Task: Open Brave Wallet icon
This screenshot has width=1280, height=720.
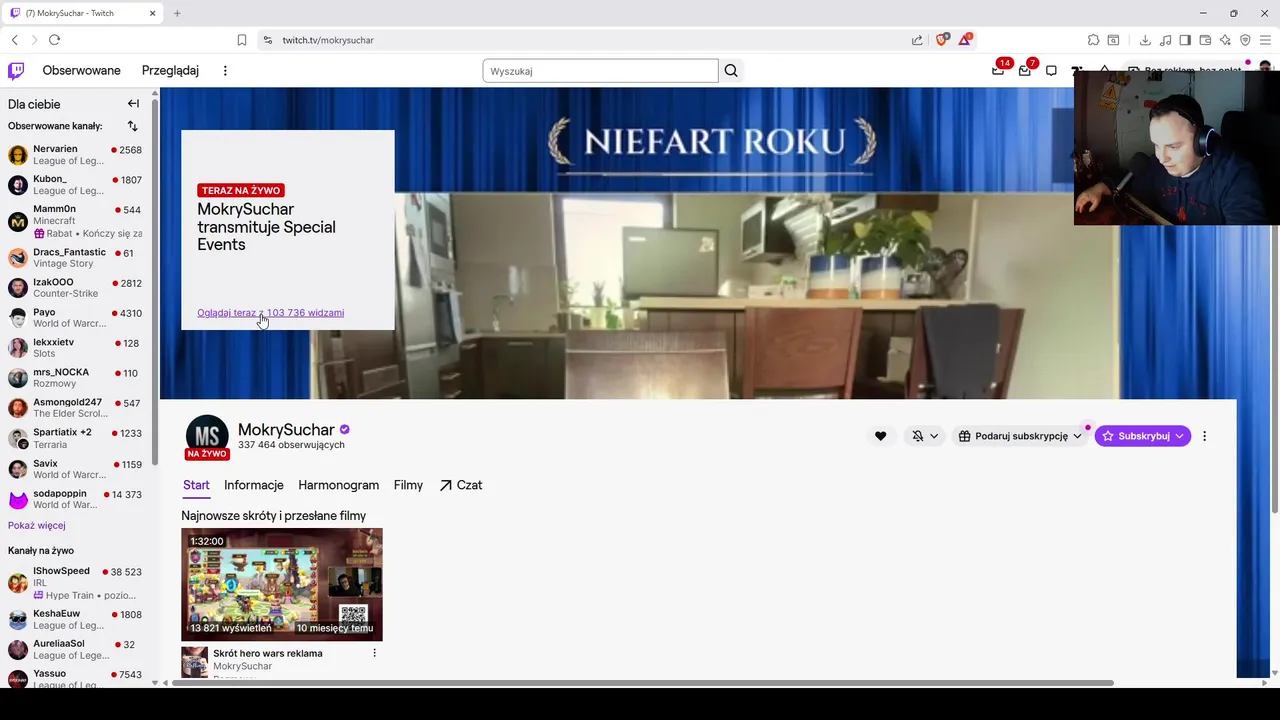Action: coord(1205,40)
